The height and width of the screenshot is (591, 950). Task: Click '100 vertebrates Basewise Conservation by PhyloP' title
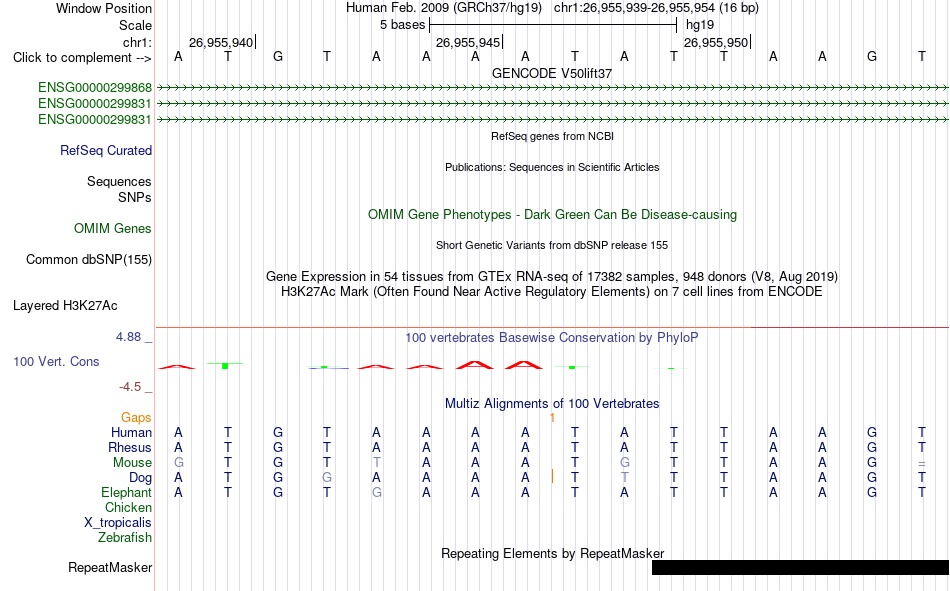[x=552, y=338]
